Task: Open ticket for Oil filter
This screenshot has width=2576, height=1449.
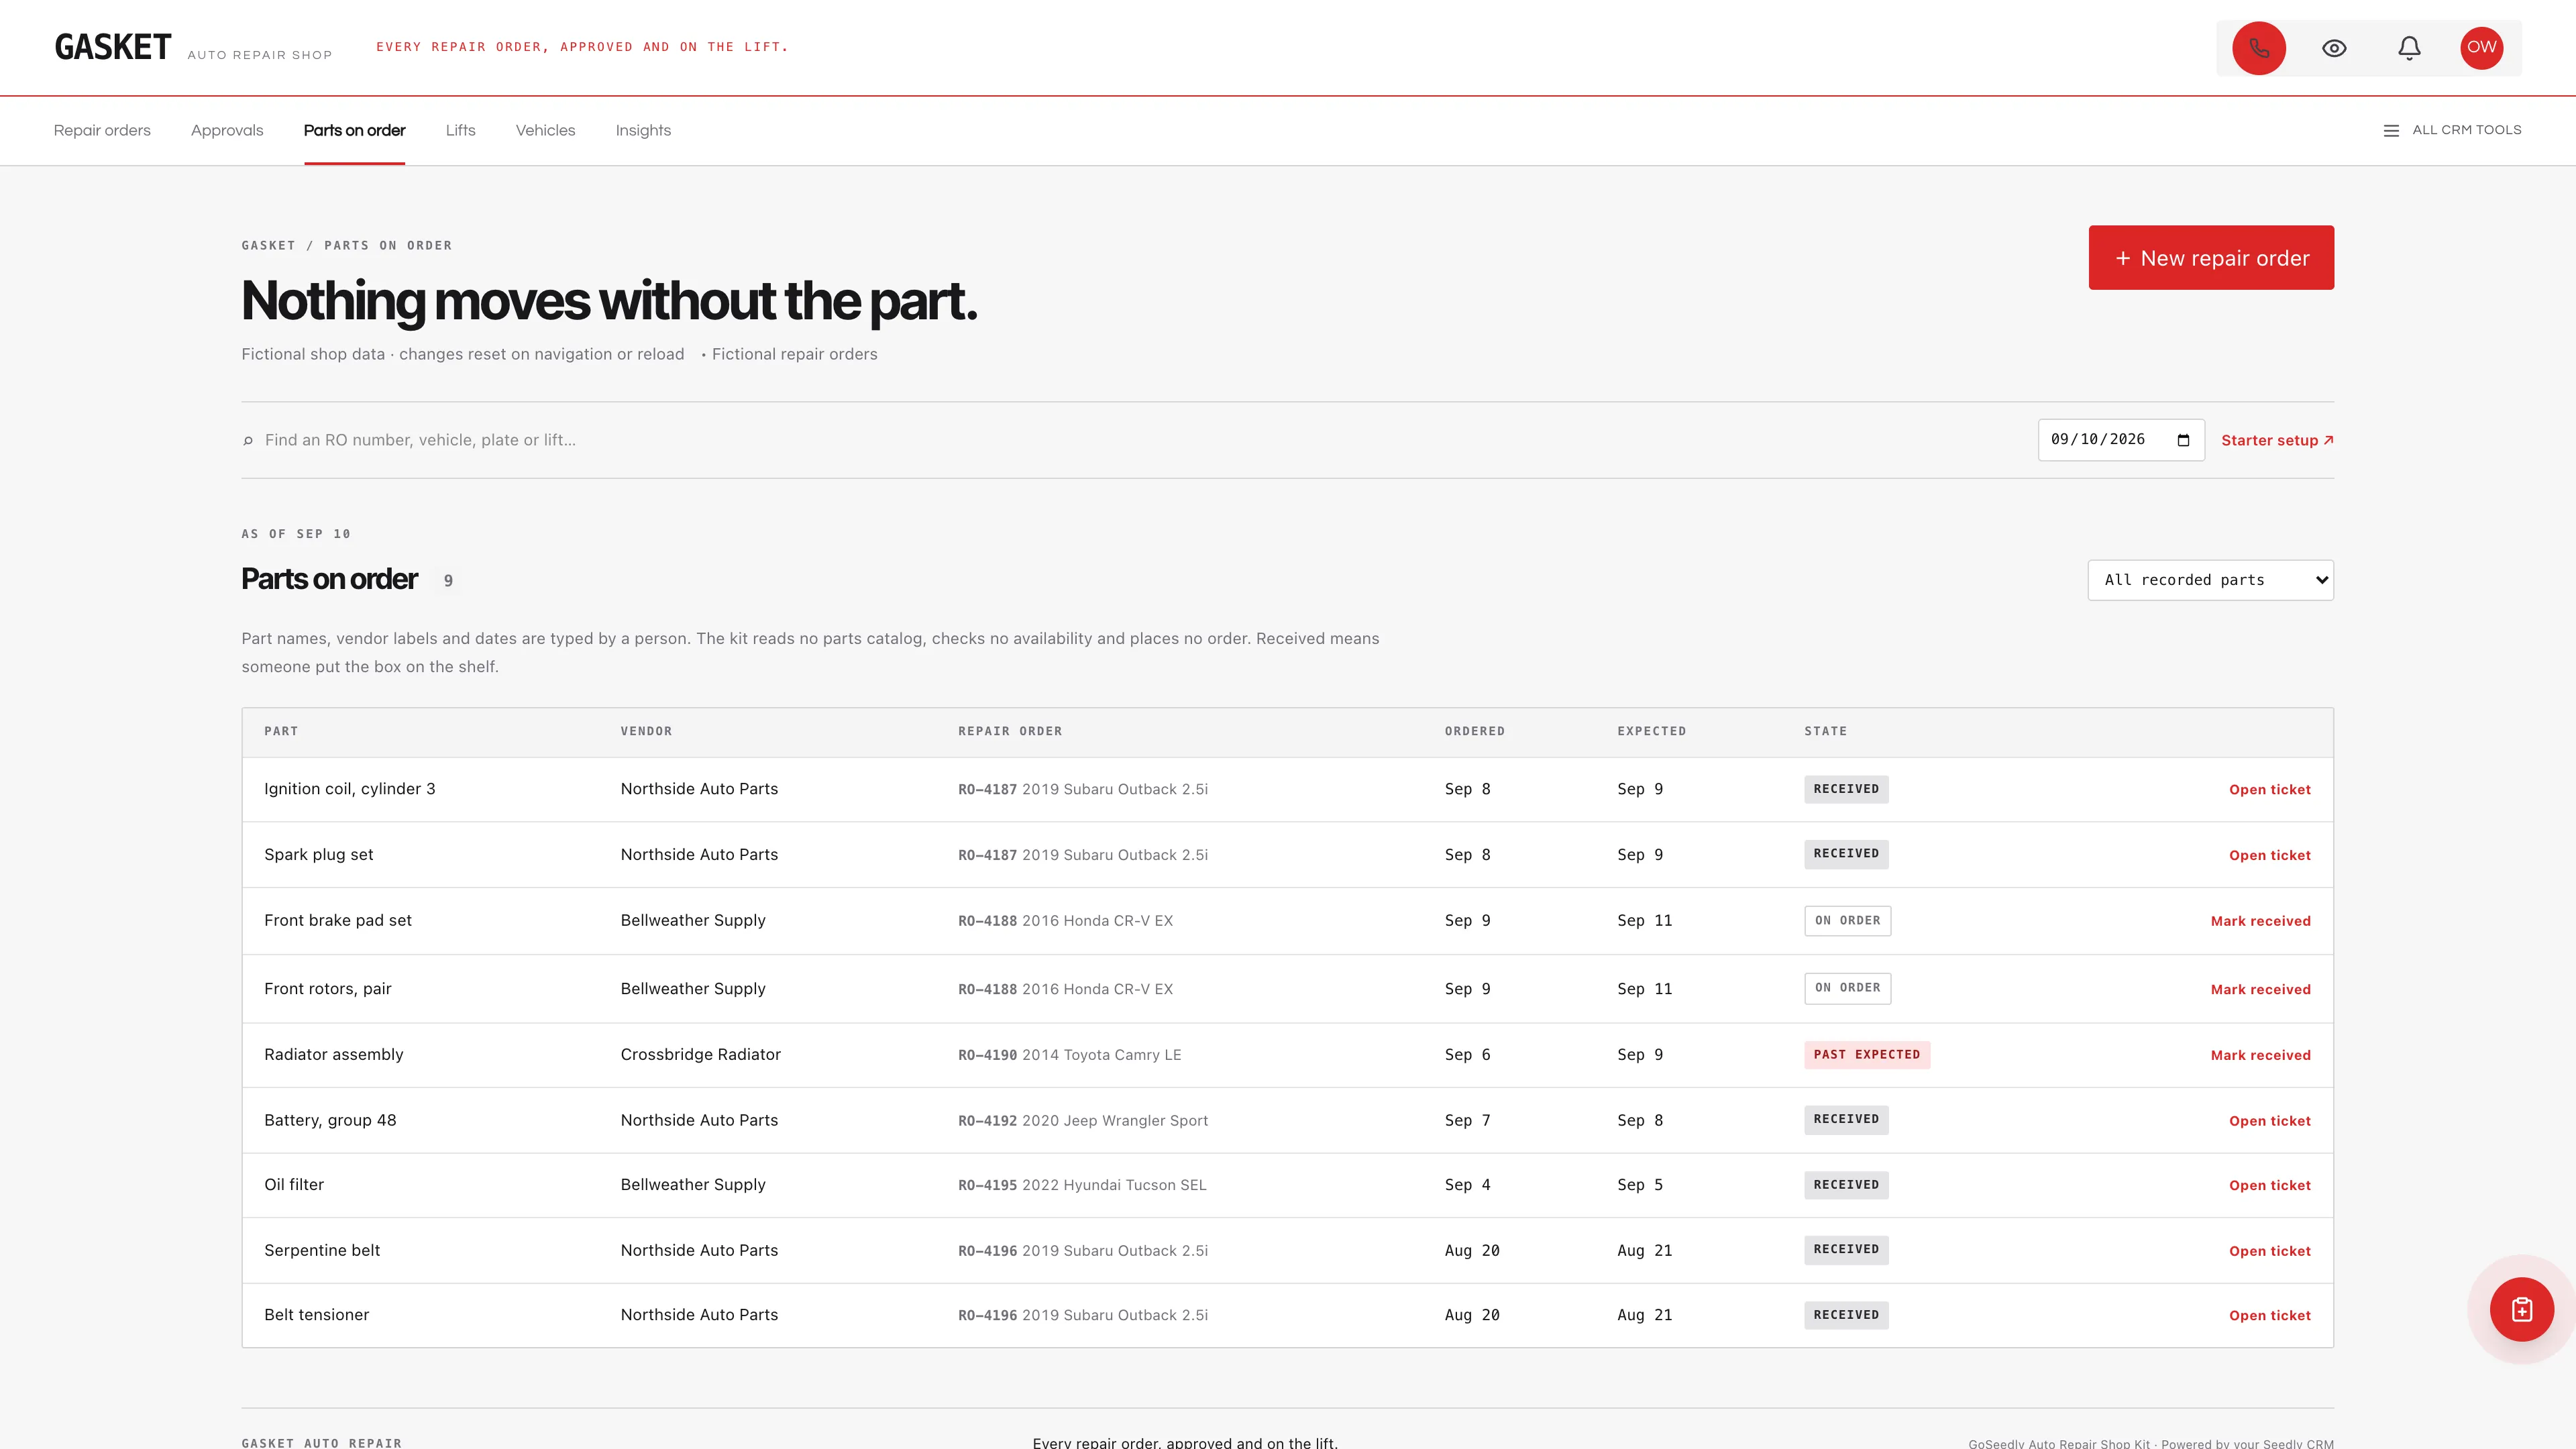Action: tap(2269, 1185)
